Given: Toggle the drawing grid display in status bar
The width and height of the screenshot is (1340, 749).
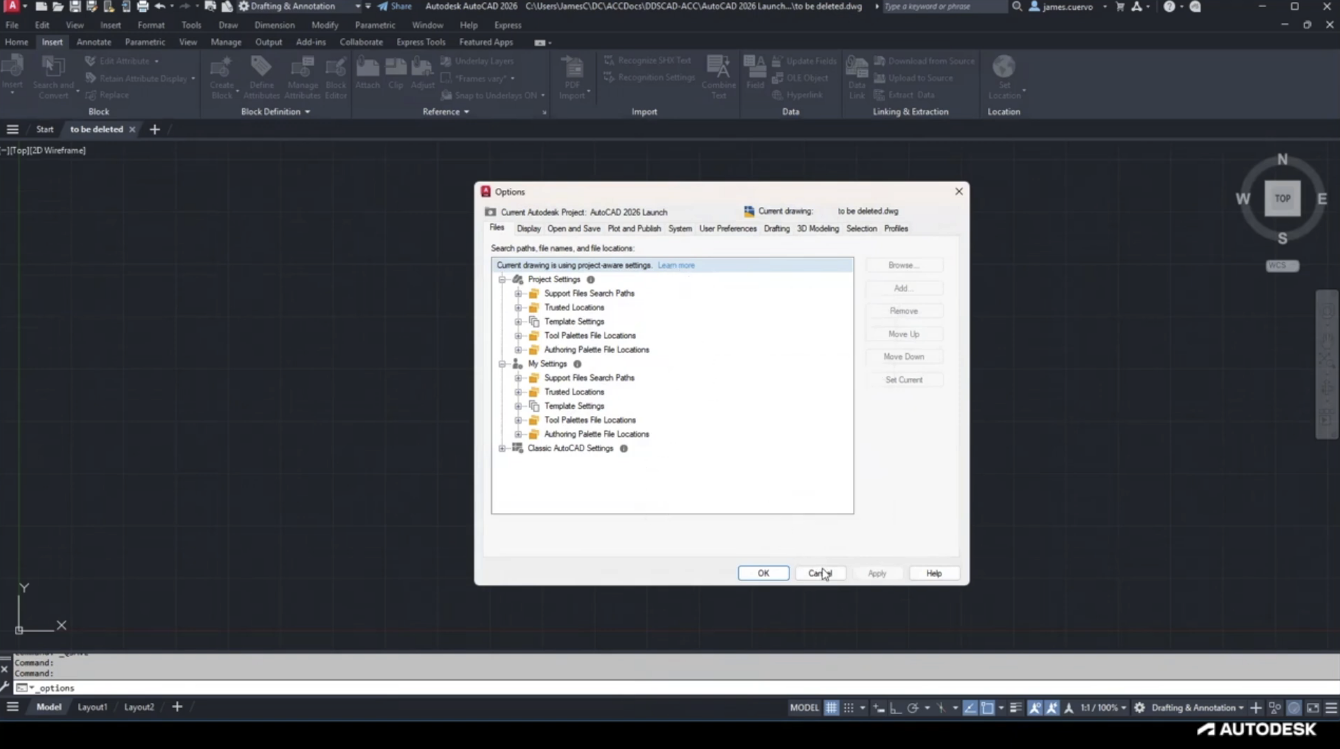Looking at the screenshot, I should [x=831, y=708].
